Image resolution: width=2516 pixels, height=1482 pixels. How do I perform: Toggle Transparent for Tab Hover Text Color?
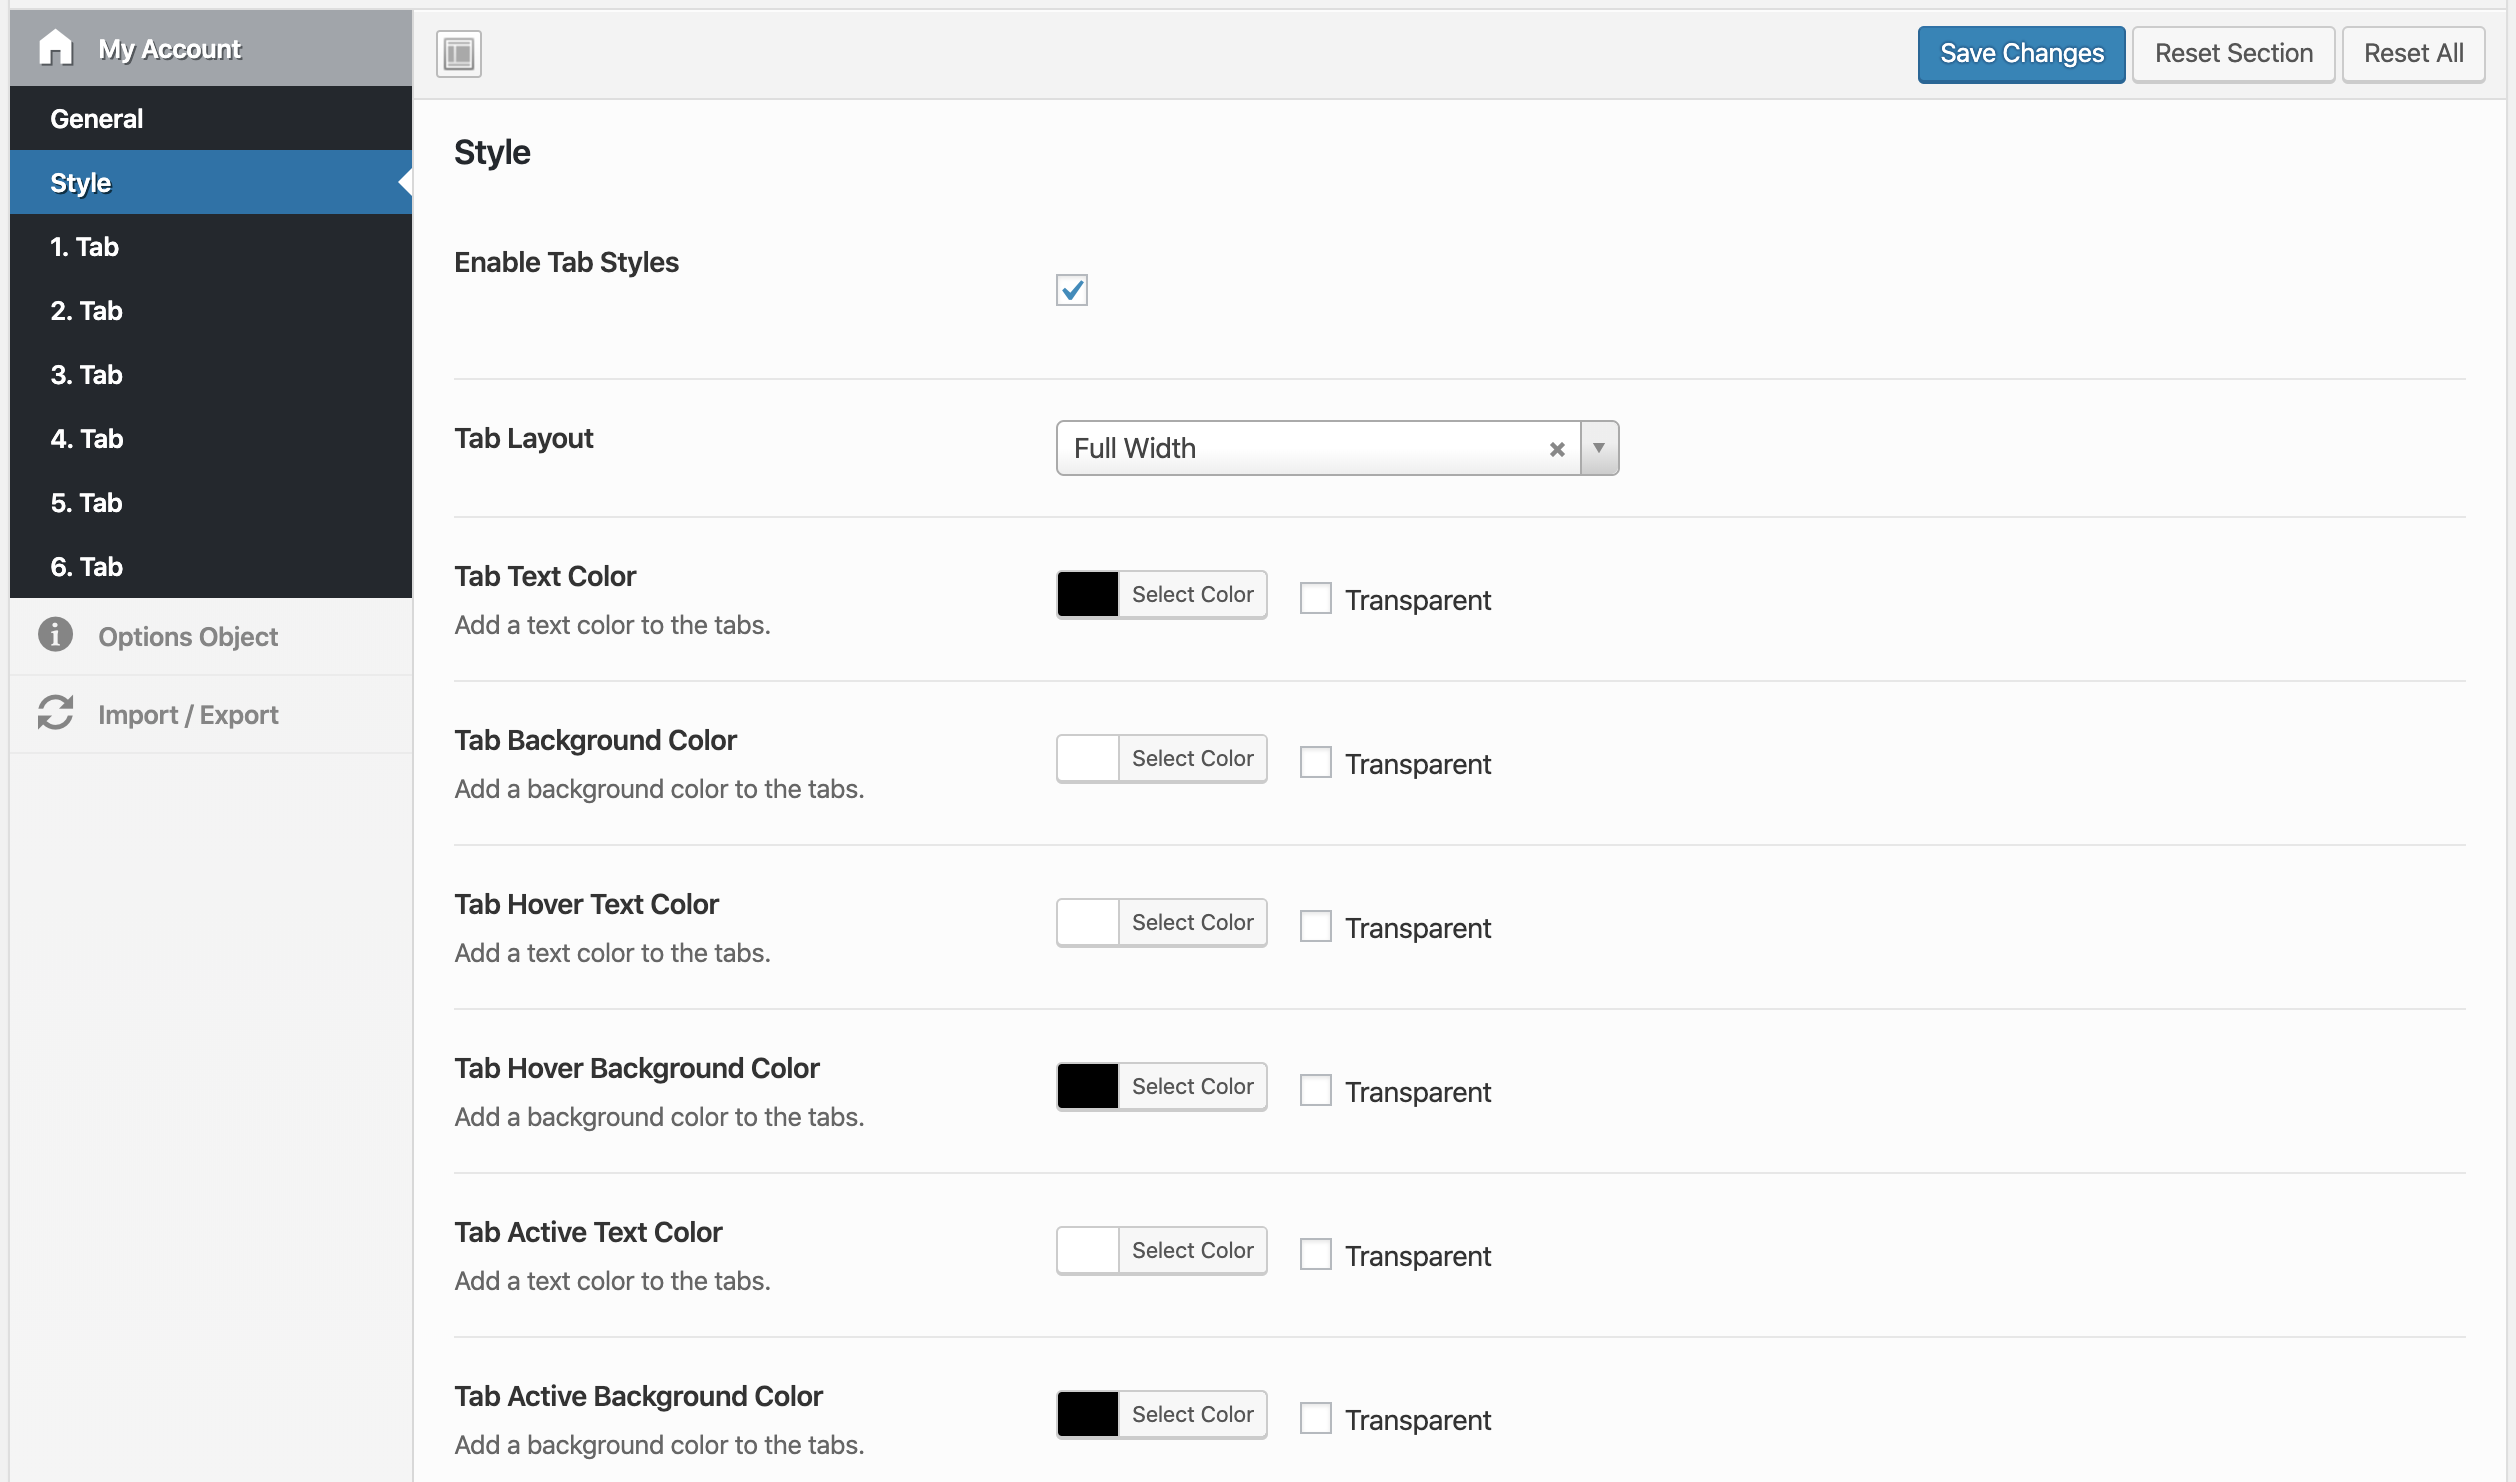(1315, 925)
